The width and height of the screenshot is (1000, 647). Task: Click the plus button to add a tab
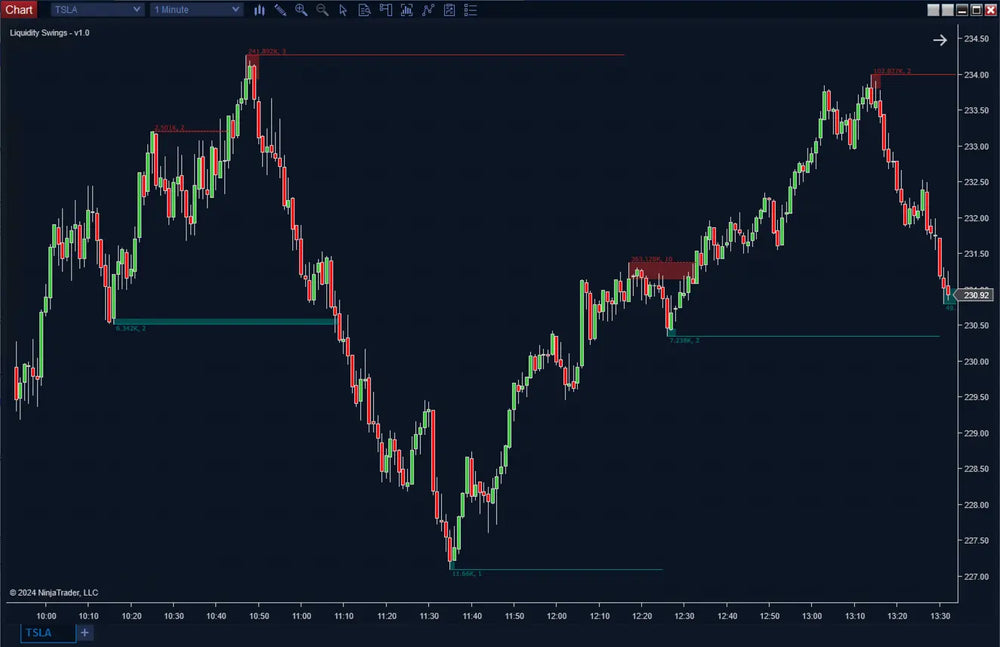click(x=84, y=633)
